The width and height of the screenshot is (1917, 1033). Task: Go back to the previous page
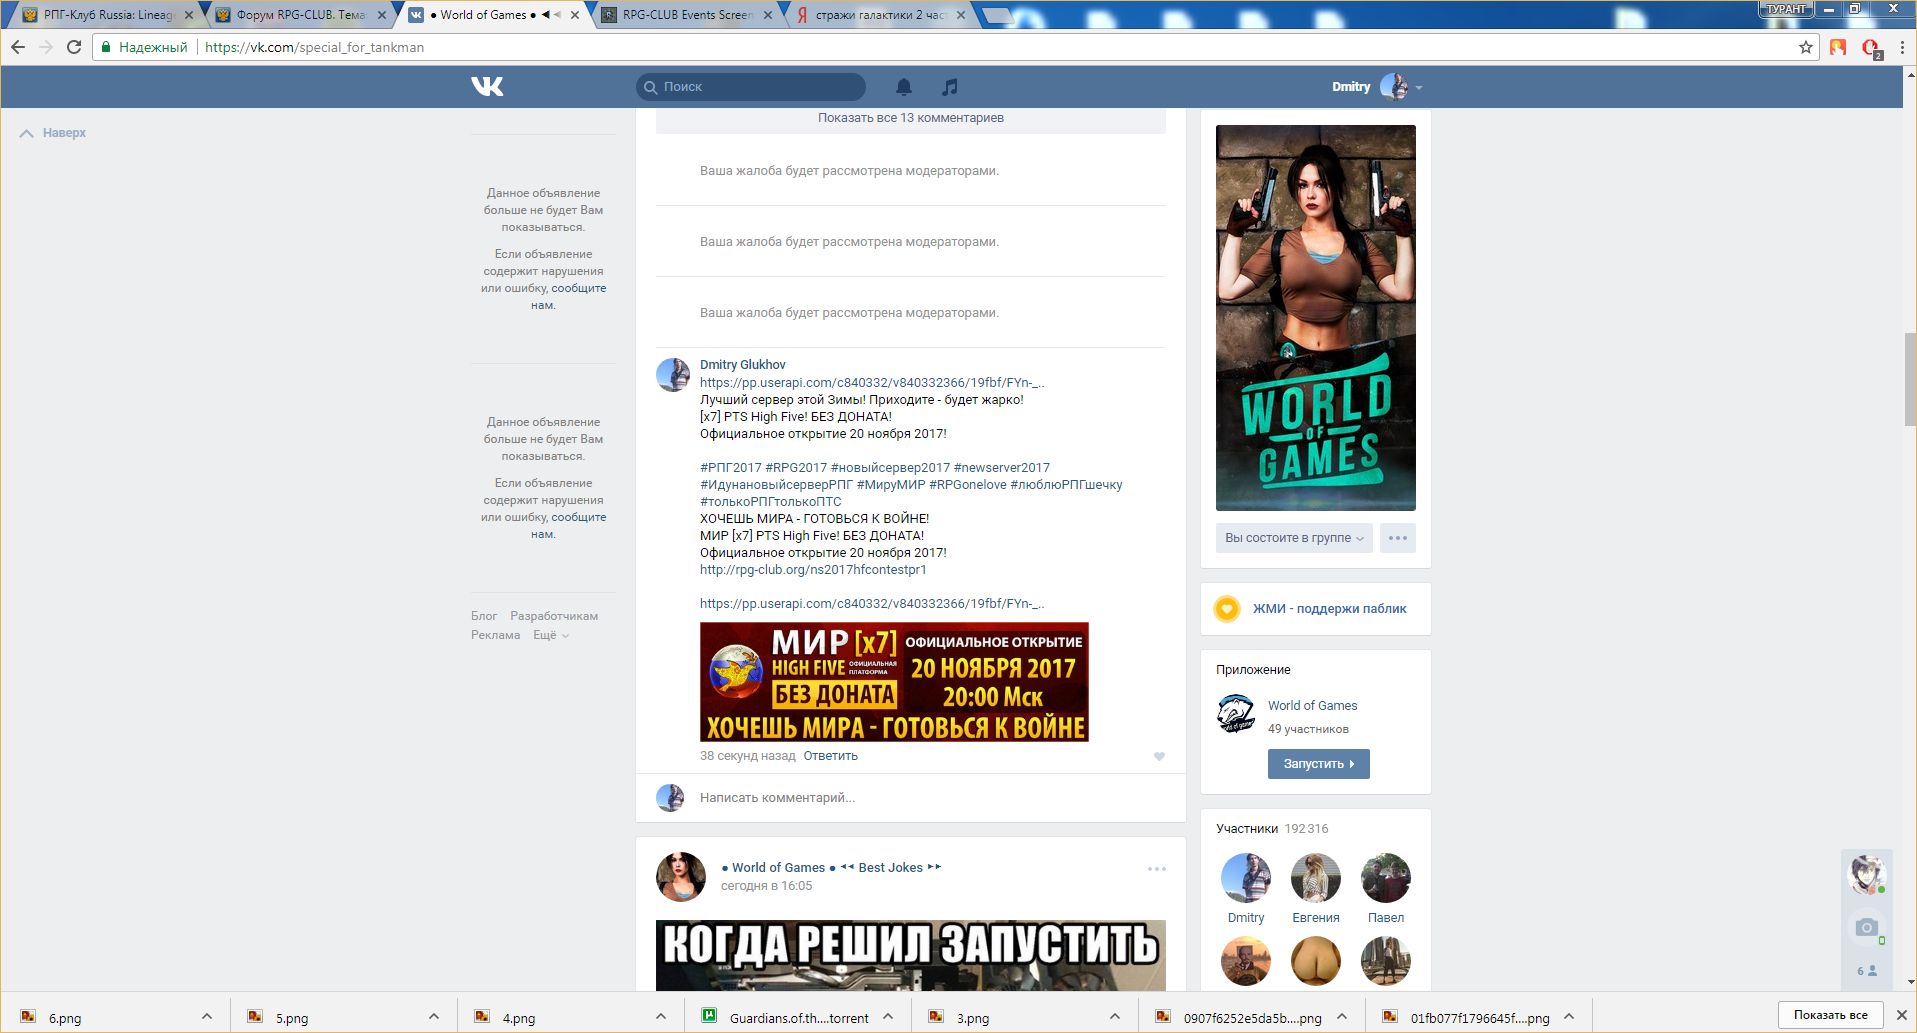18,47
